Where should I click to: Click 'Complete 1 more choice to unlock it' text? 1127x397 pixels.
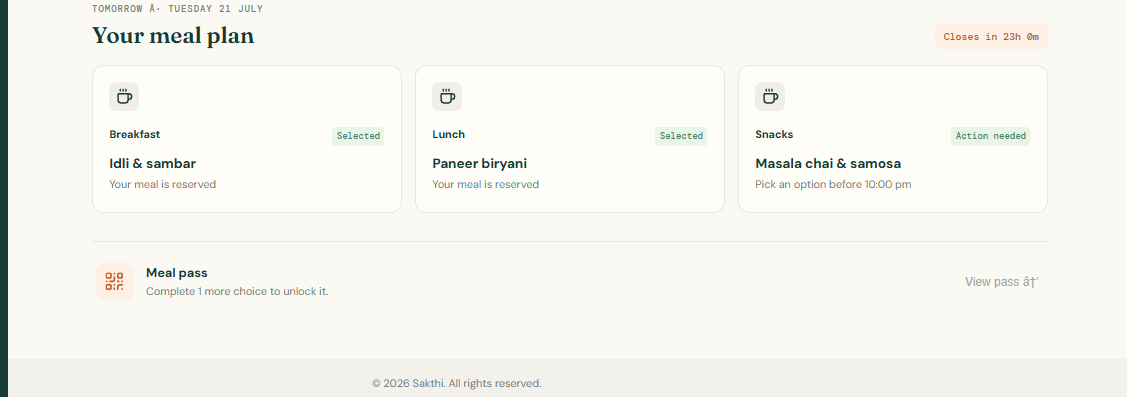point(237,291)
